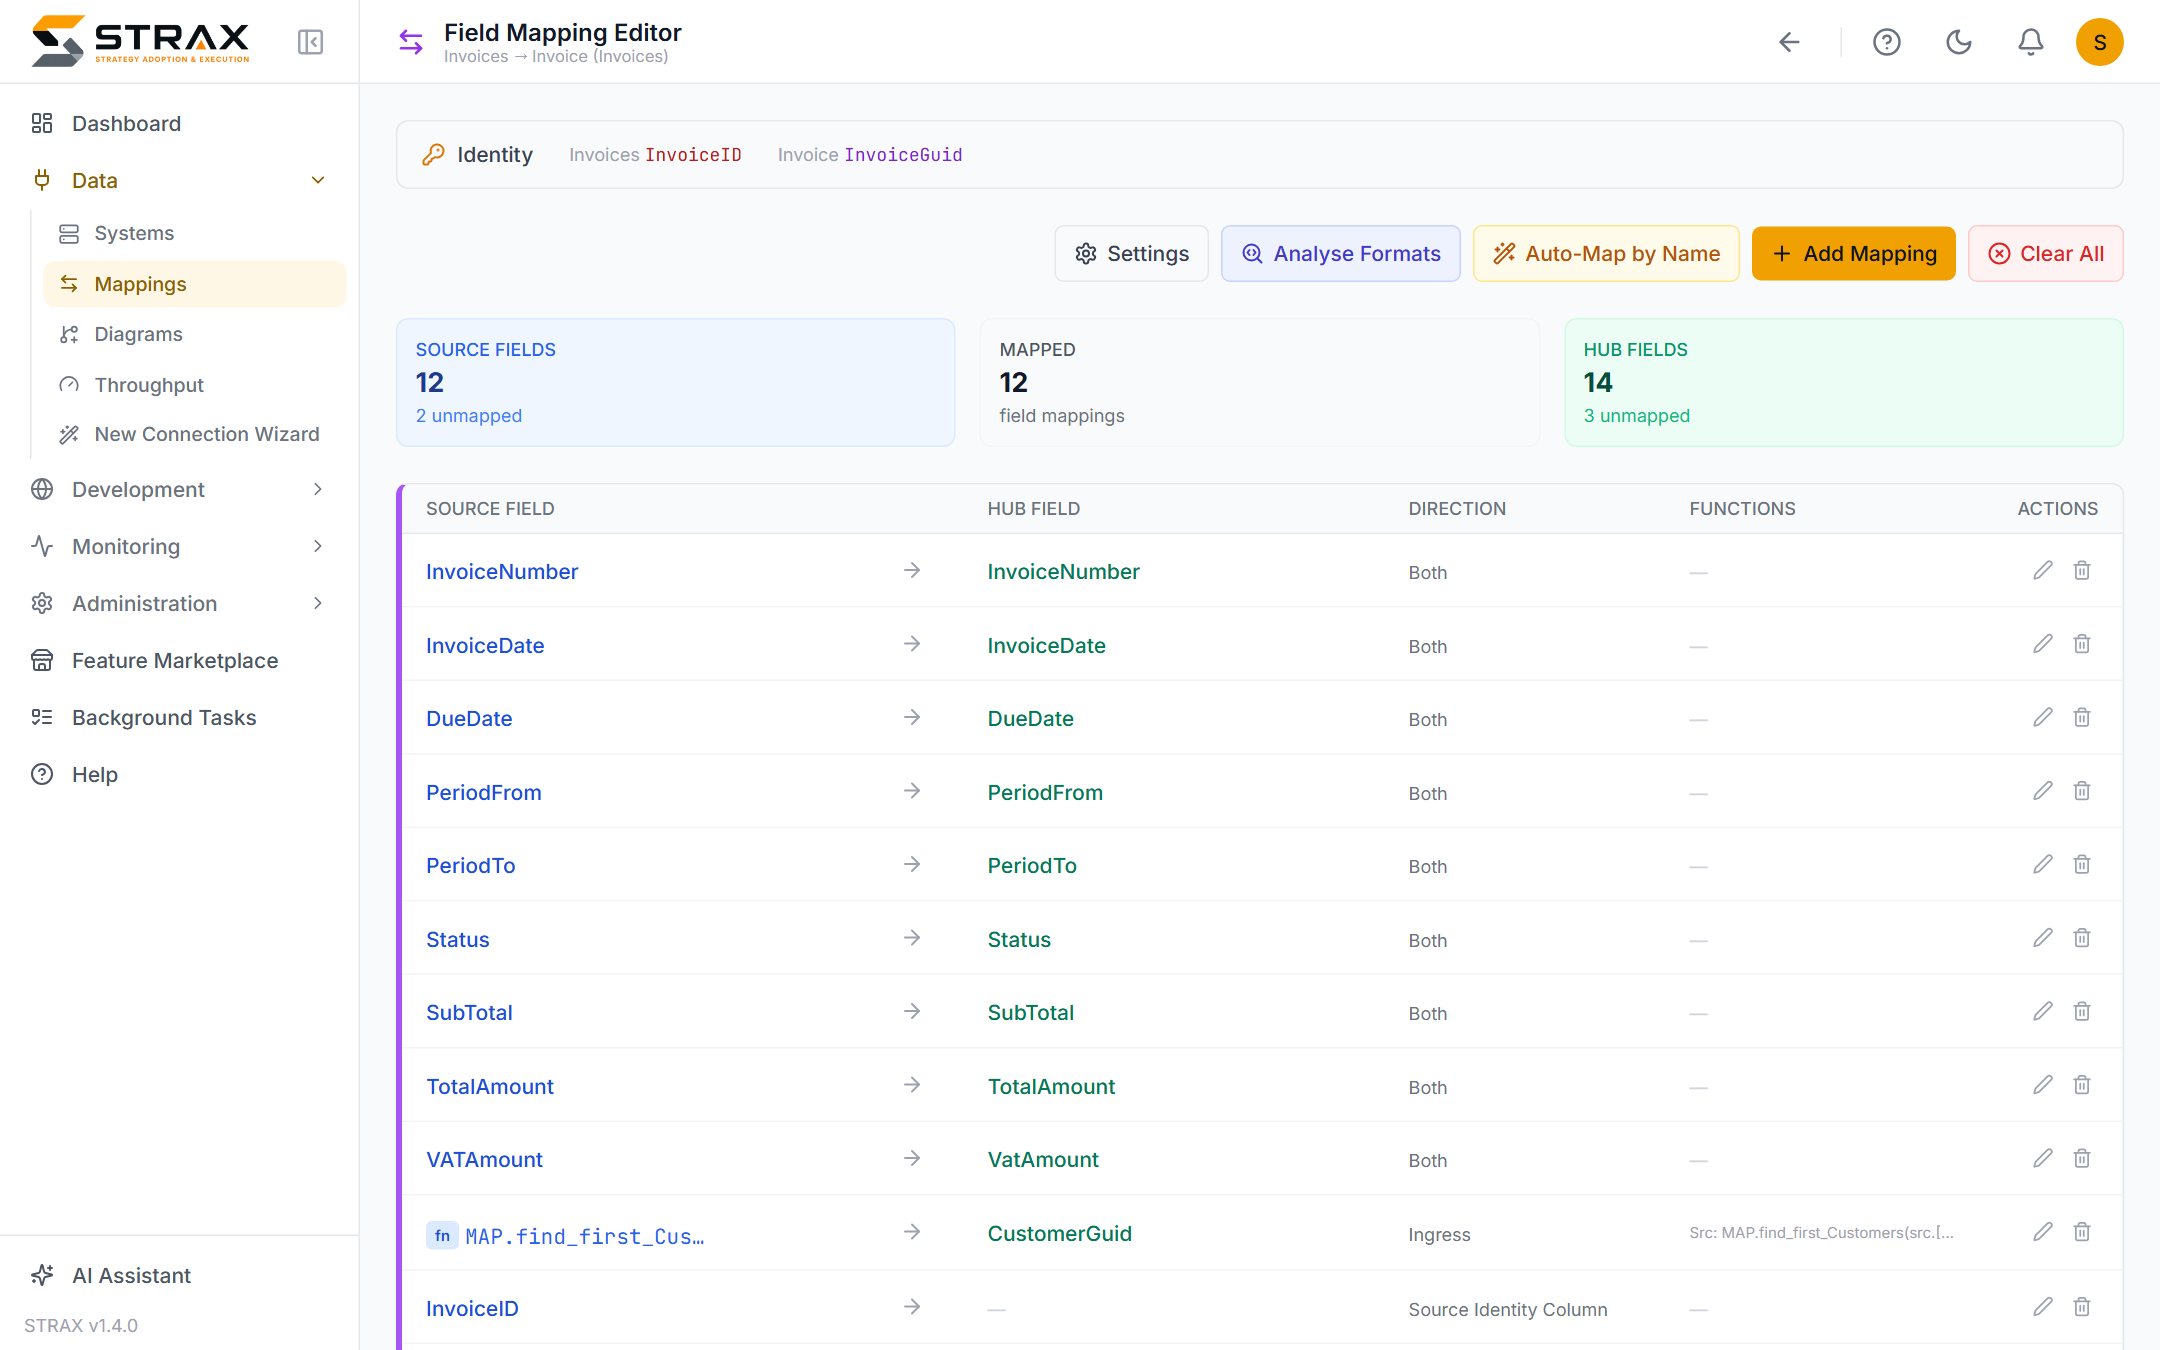Delete the DueDate mapping
This screenshot has width=2160, height=1350.
tap(2082, 717)
